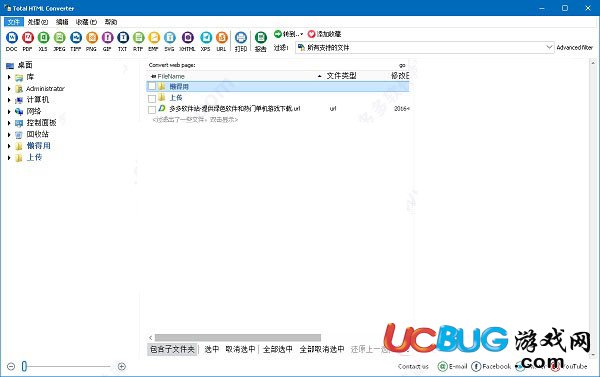Screen dimensions: 600x377
Task: Open the 文件 menu
Action: [x=14, y=22]
